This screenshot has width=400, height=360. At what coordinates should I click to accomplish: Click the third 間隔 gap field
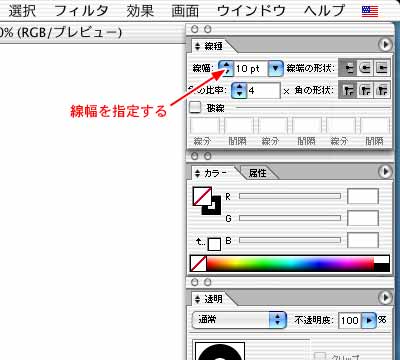click(x=375, y=126)
